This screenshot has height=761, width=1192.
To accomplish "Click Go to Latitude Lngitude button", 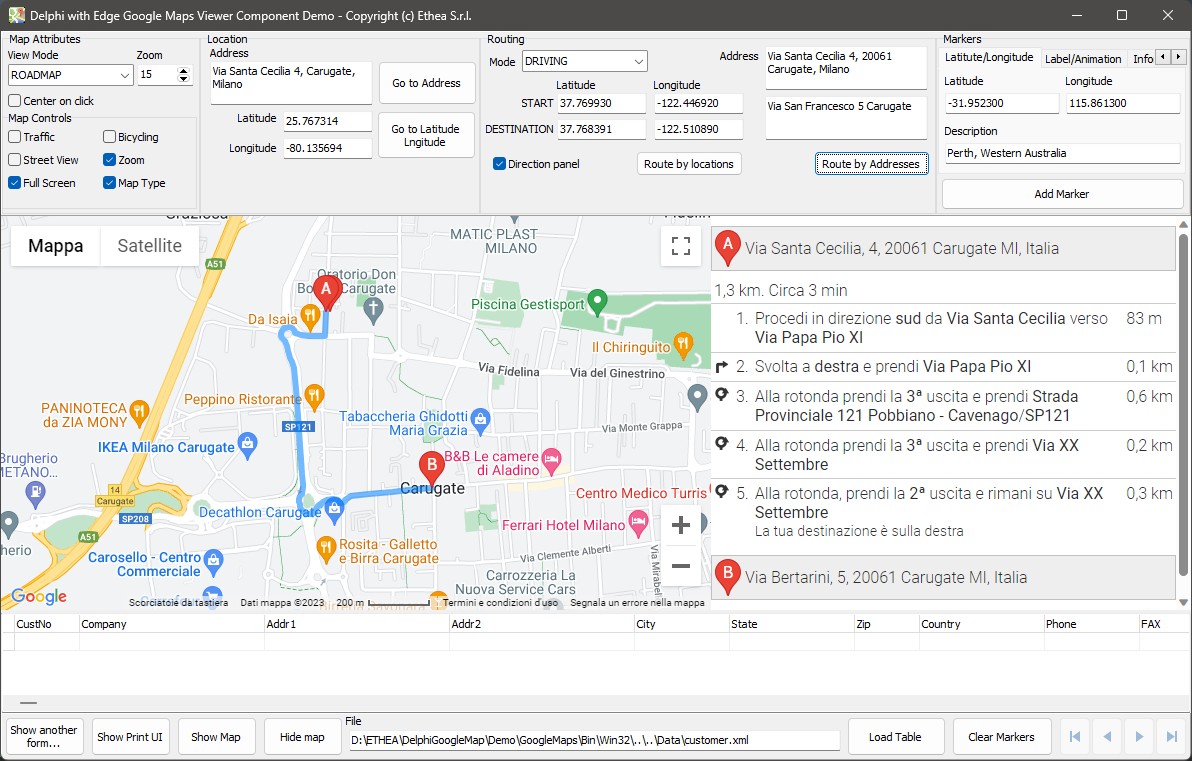I will pos(426,135).
